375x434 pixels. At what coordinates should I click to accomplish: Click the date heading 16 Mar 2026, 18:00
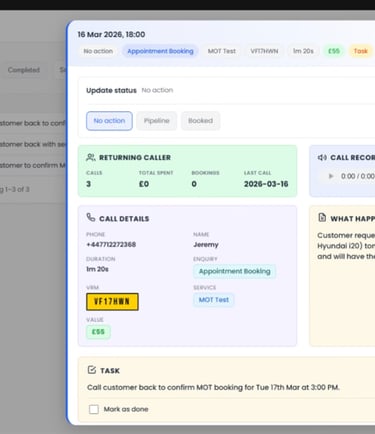[111, 34]
